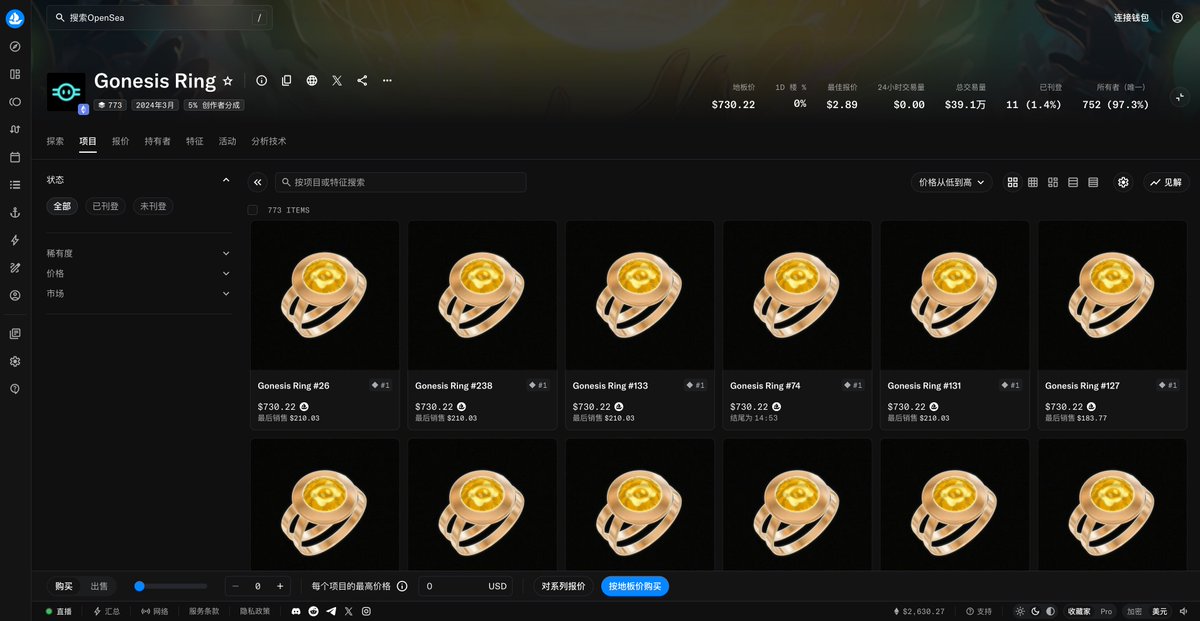The width and height of the screenshot is (1200, 621).
Task: Toggle the 加密 currency display option
Action: (1134, 611)
